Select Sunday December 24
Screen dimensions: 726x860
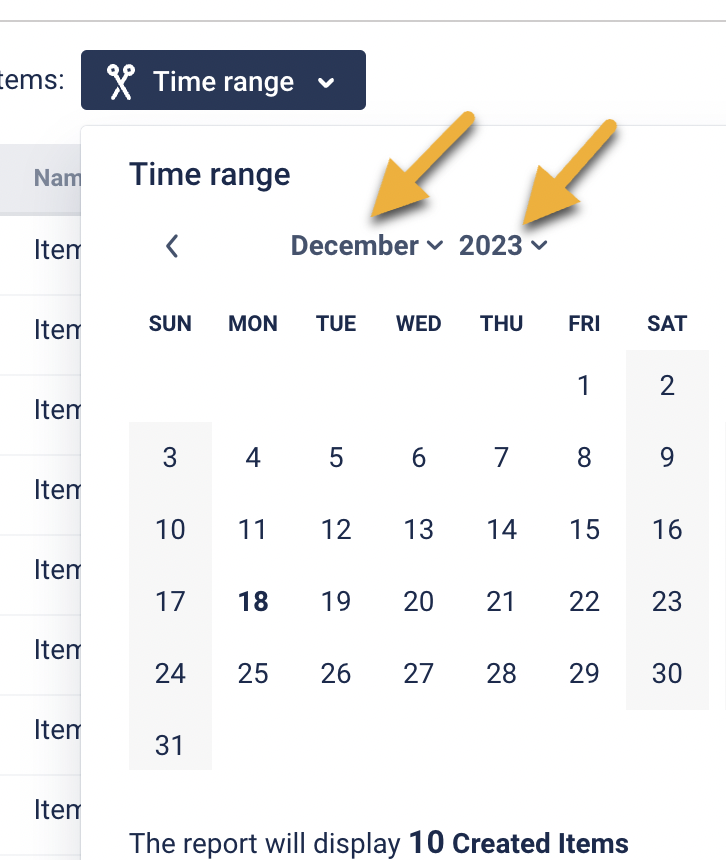pyautogui.click(x=170, y=674)
